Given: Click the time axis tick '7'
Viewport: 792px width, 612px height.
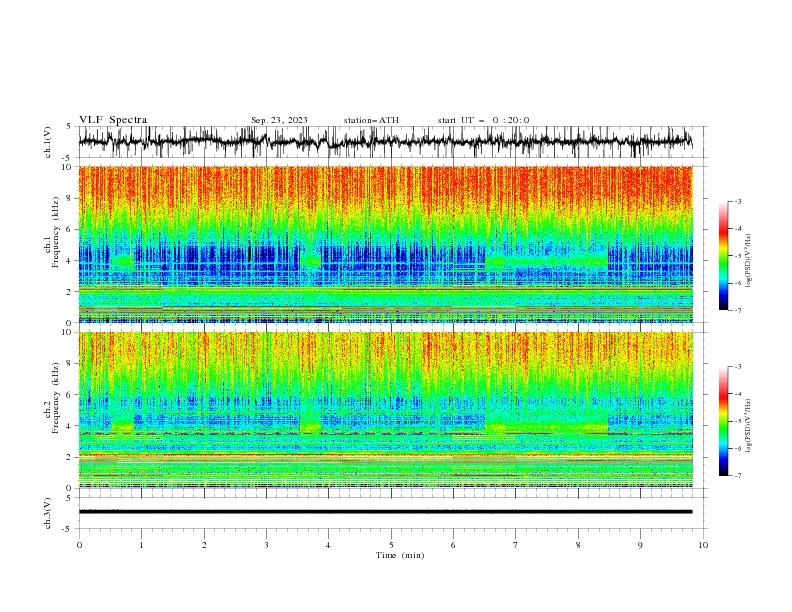Looking at the screenshot, I should [516, 545].
